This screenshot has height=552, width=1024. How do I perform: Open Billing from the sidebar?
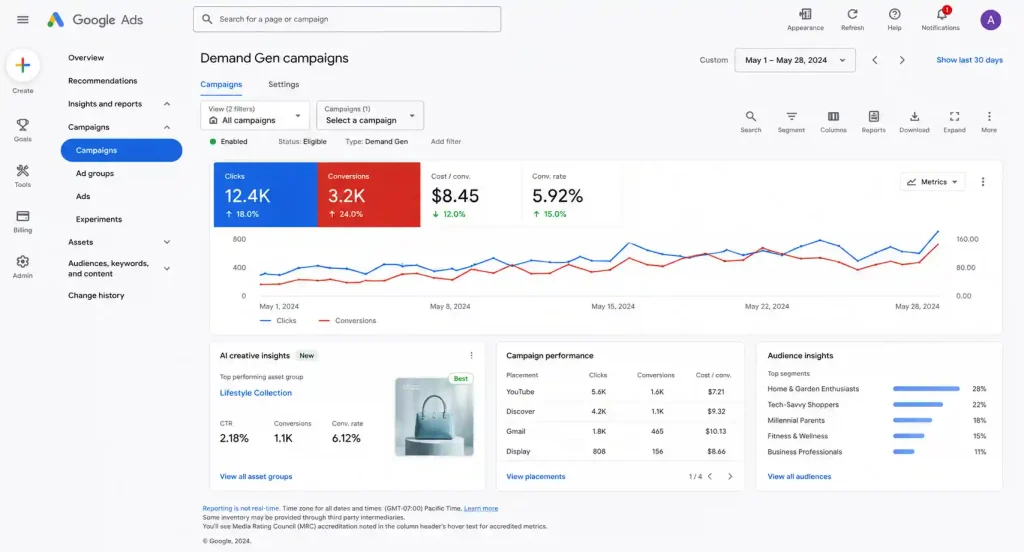pos(23,221)
